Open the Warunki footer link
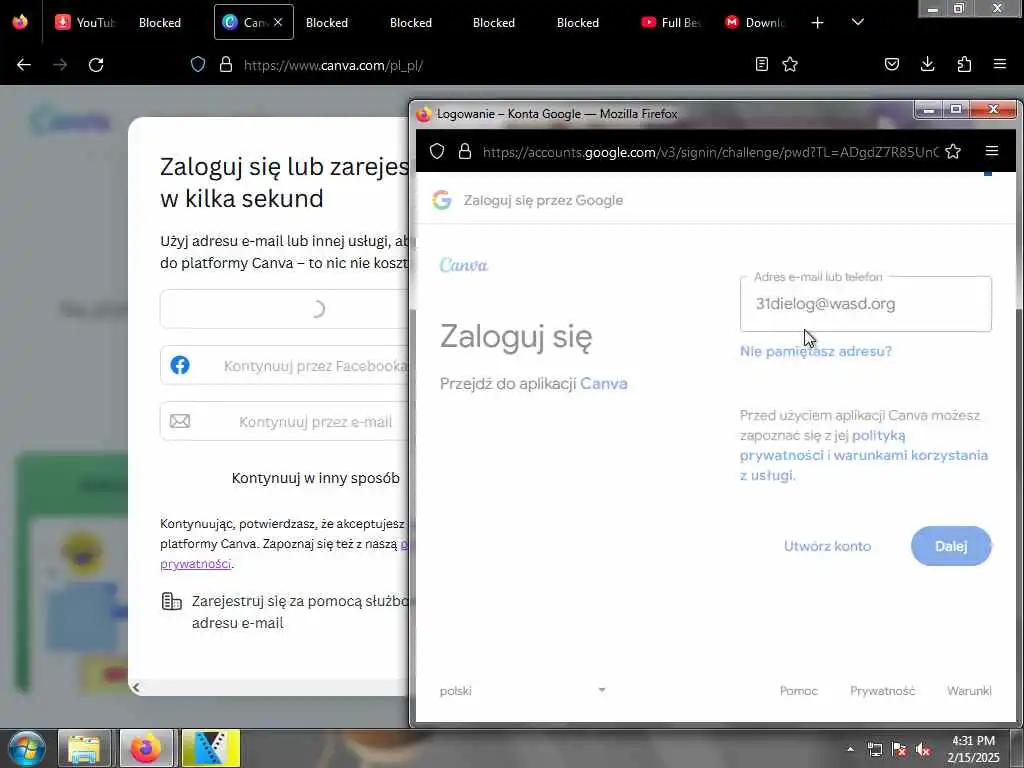 pyautogui.click(x=968, y=690)
